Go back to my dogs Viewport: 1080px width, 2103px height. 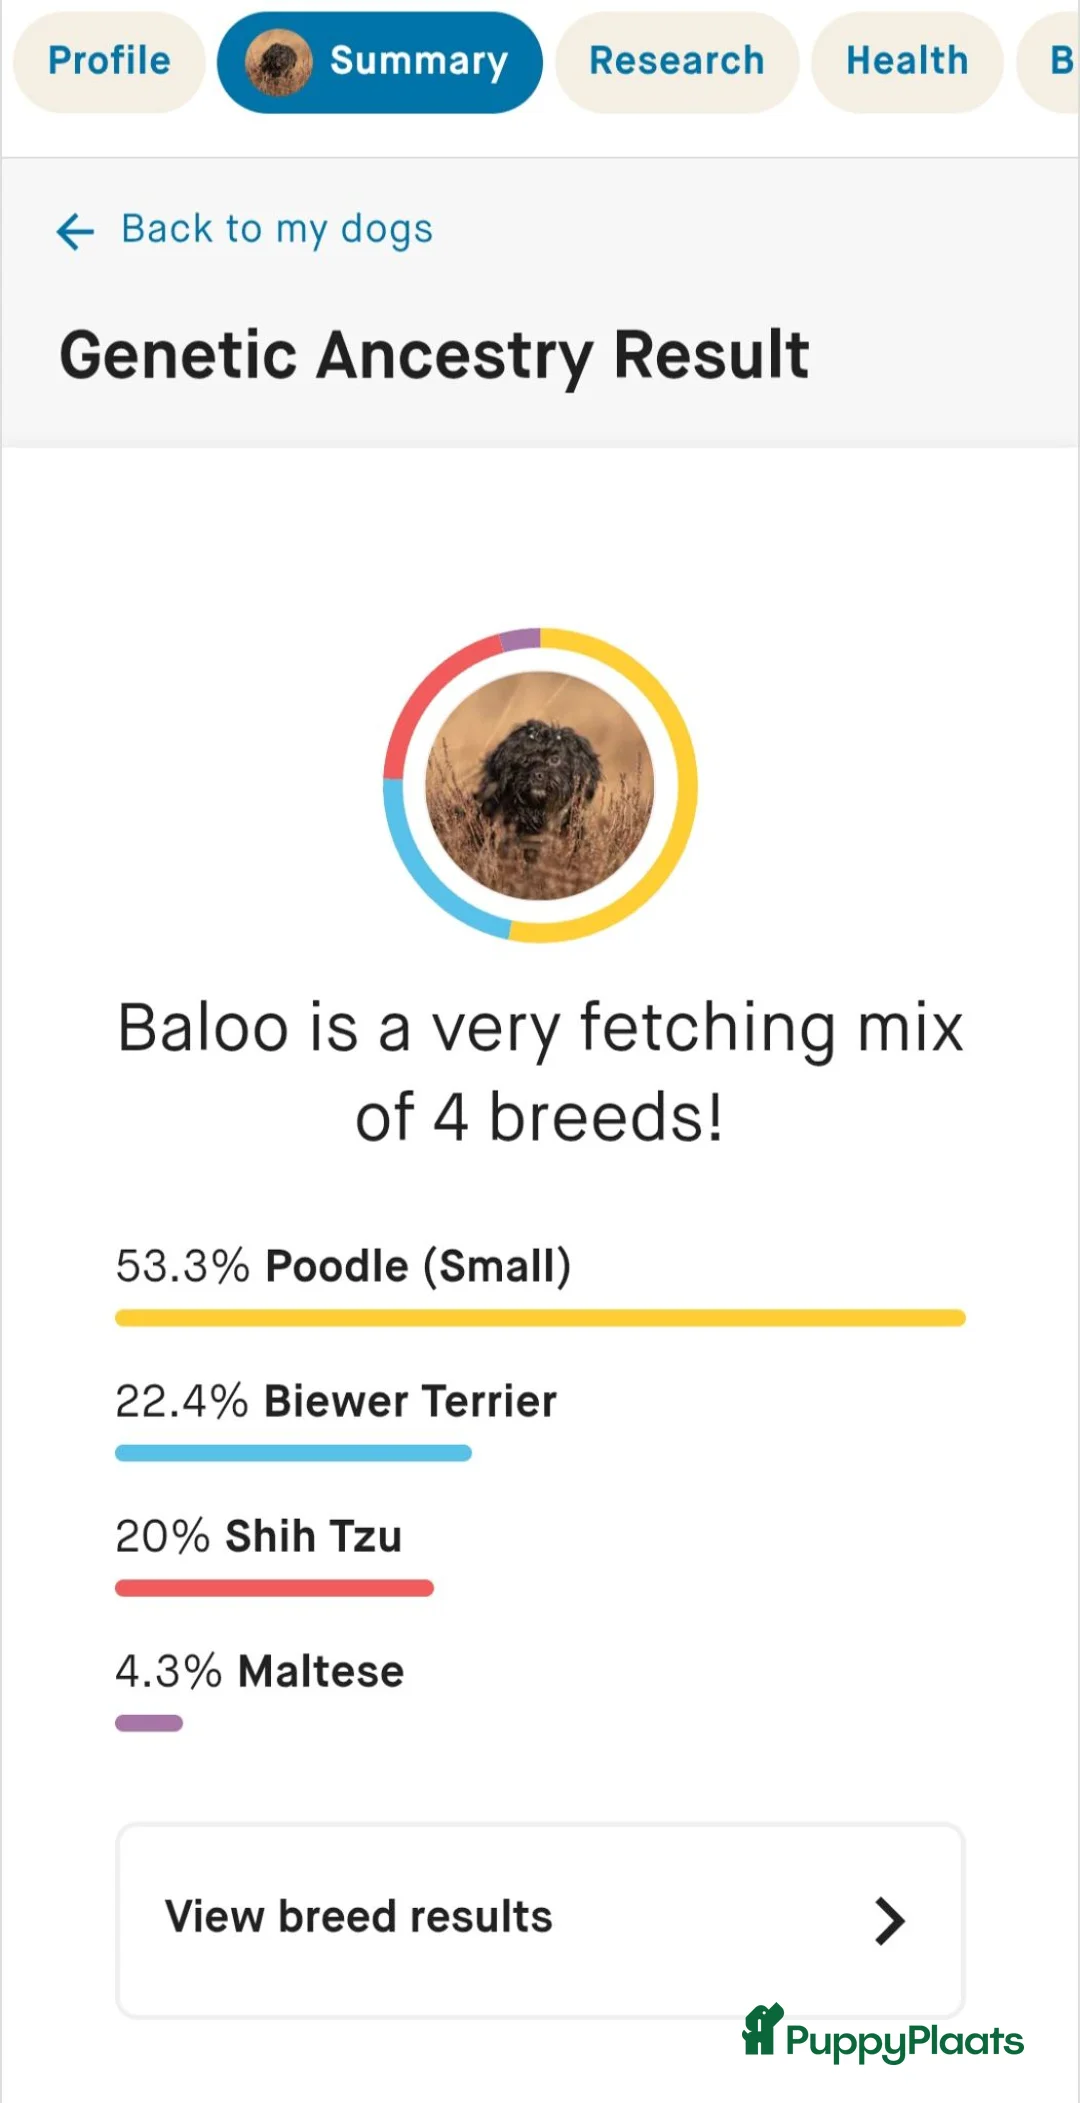tap(277, 230)
